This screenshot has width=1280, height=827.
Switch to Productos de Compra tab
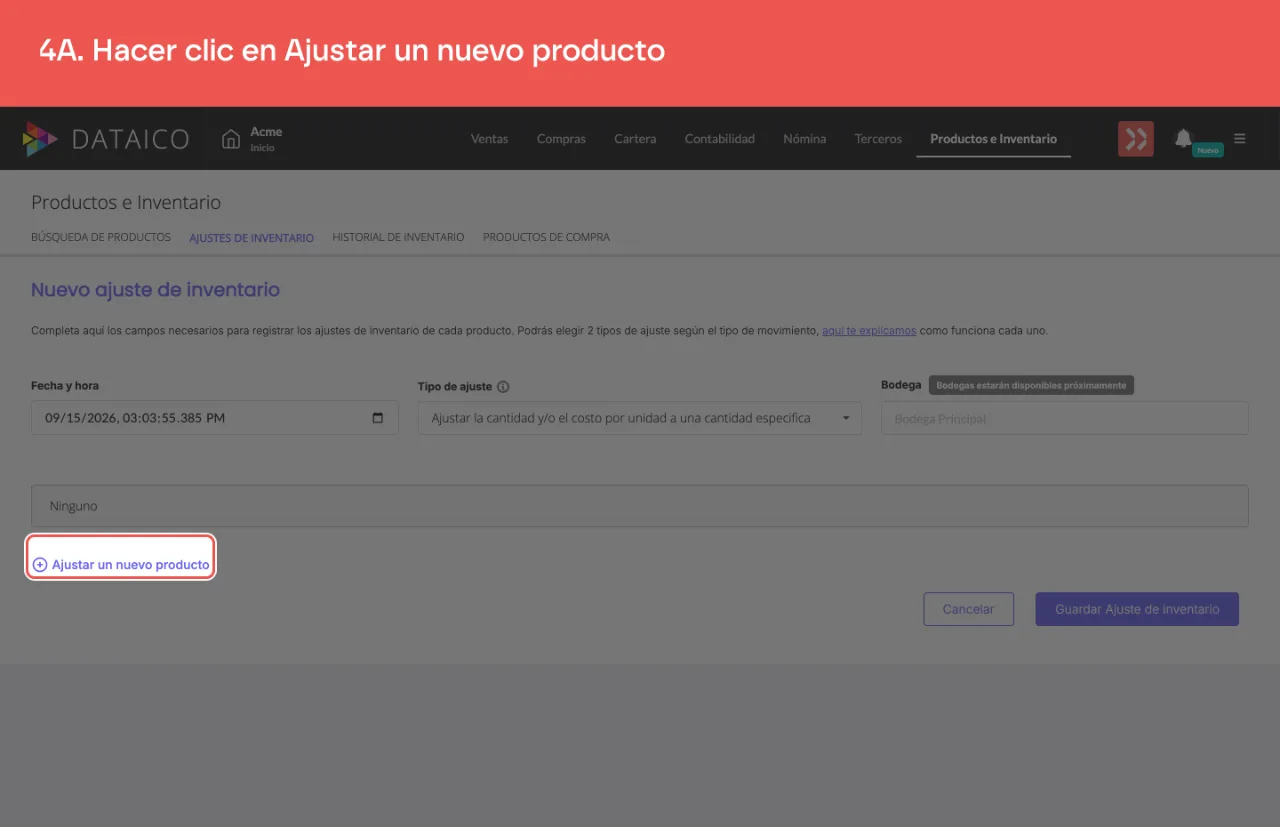[546, 238]
